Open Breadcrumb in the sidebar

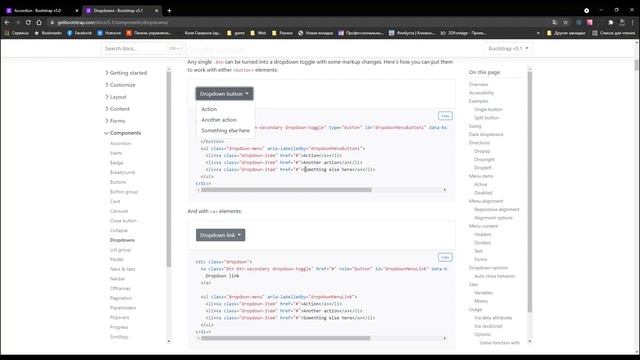tap(122, 172)
